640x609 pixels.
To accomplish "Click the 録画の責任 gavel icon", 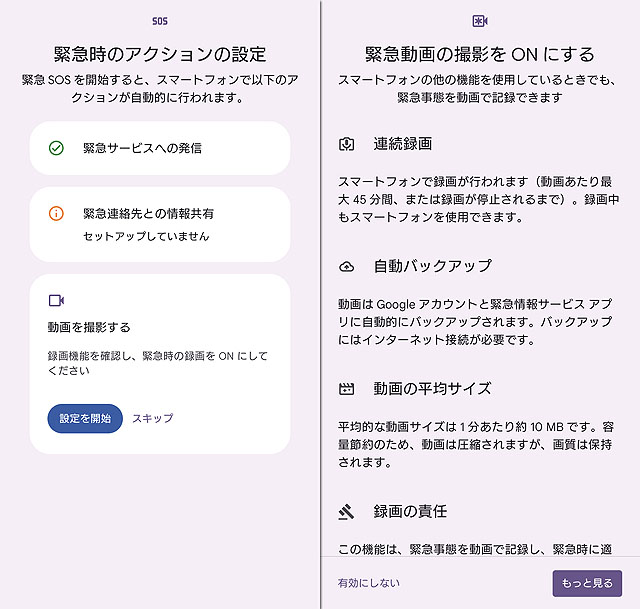I will pos(347,511).
